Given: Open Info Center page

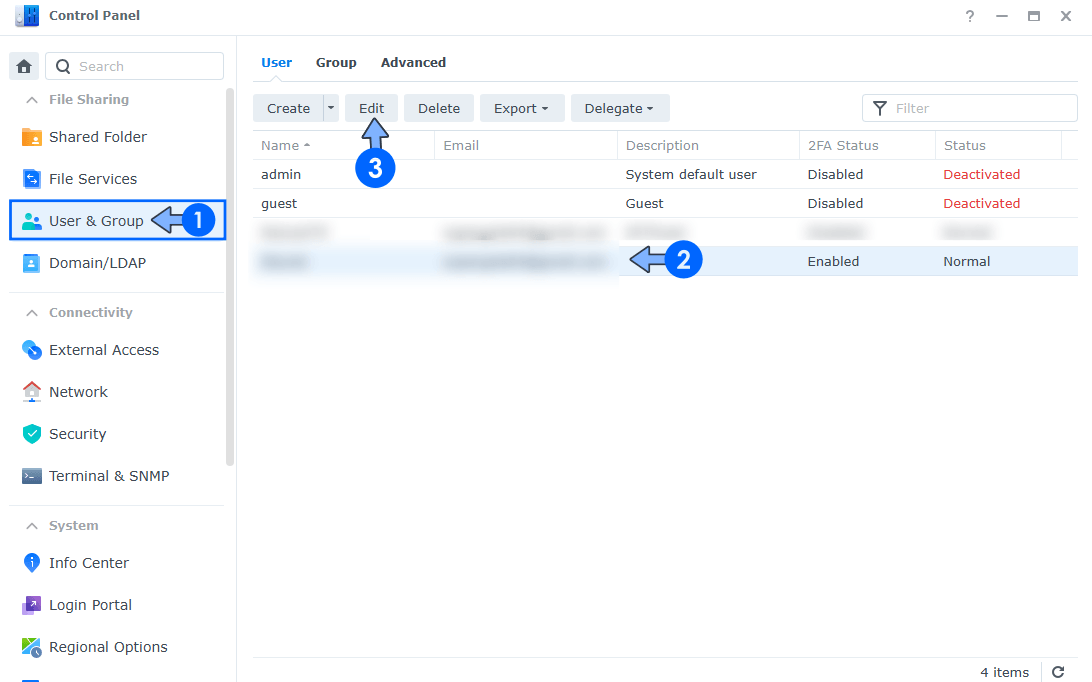Looking at the screenshot, I should point(117,563).
